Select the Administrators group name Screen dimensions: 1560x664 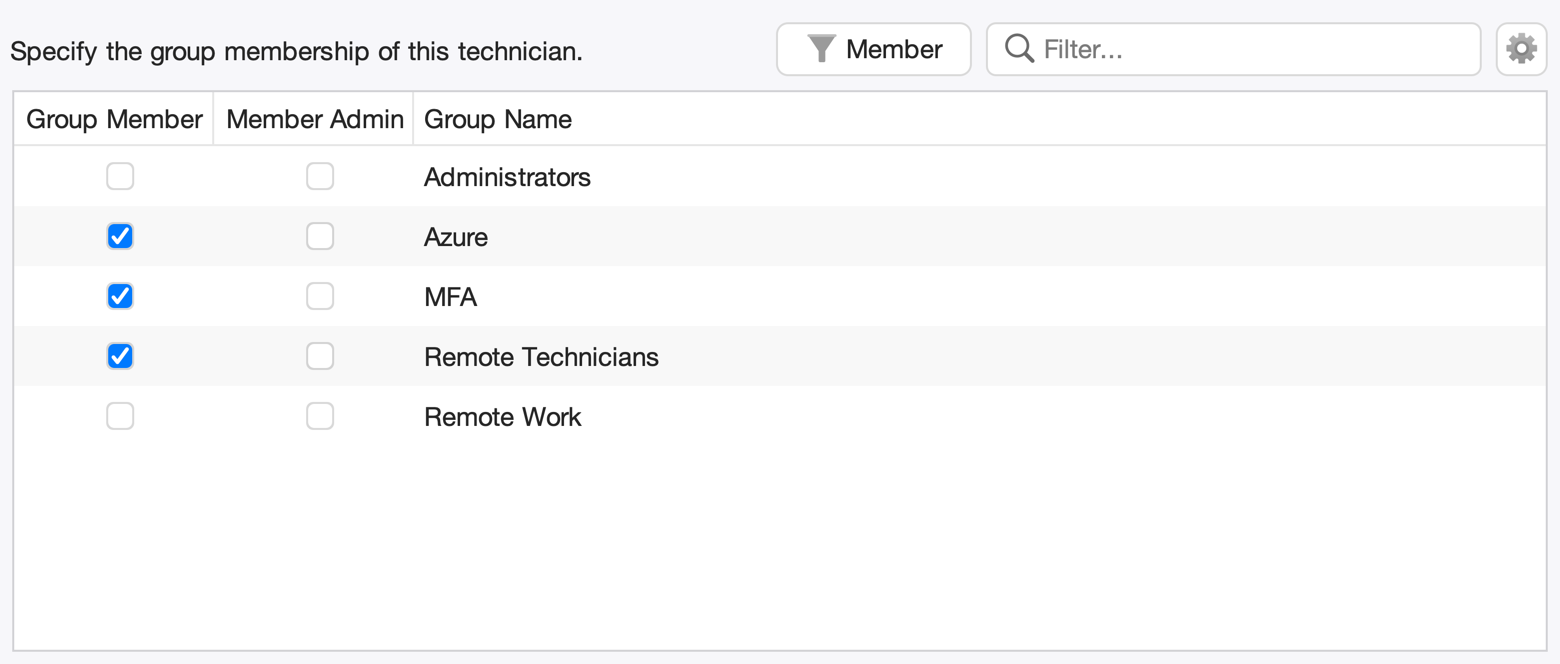(507, 177)
